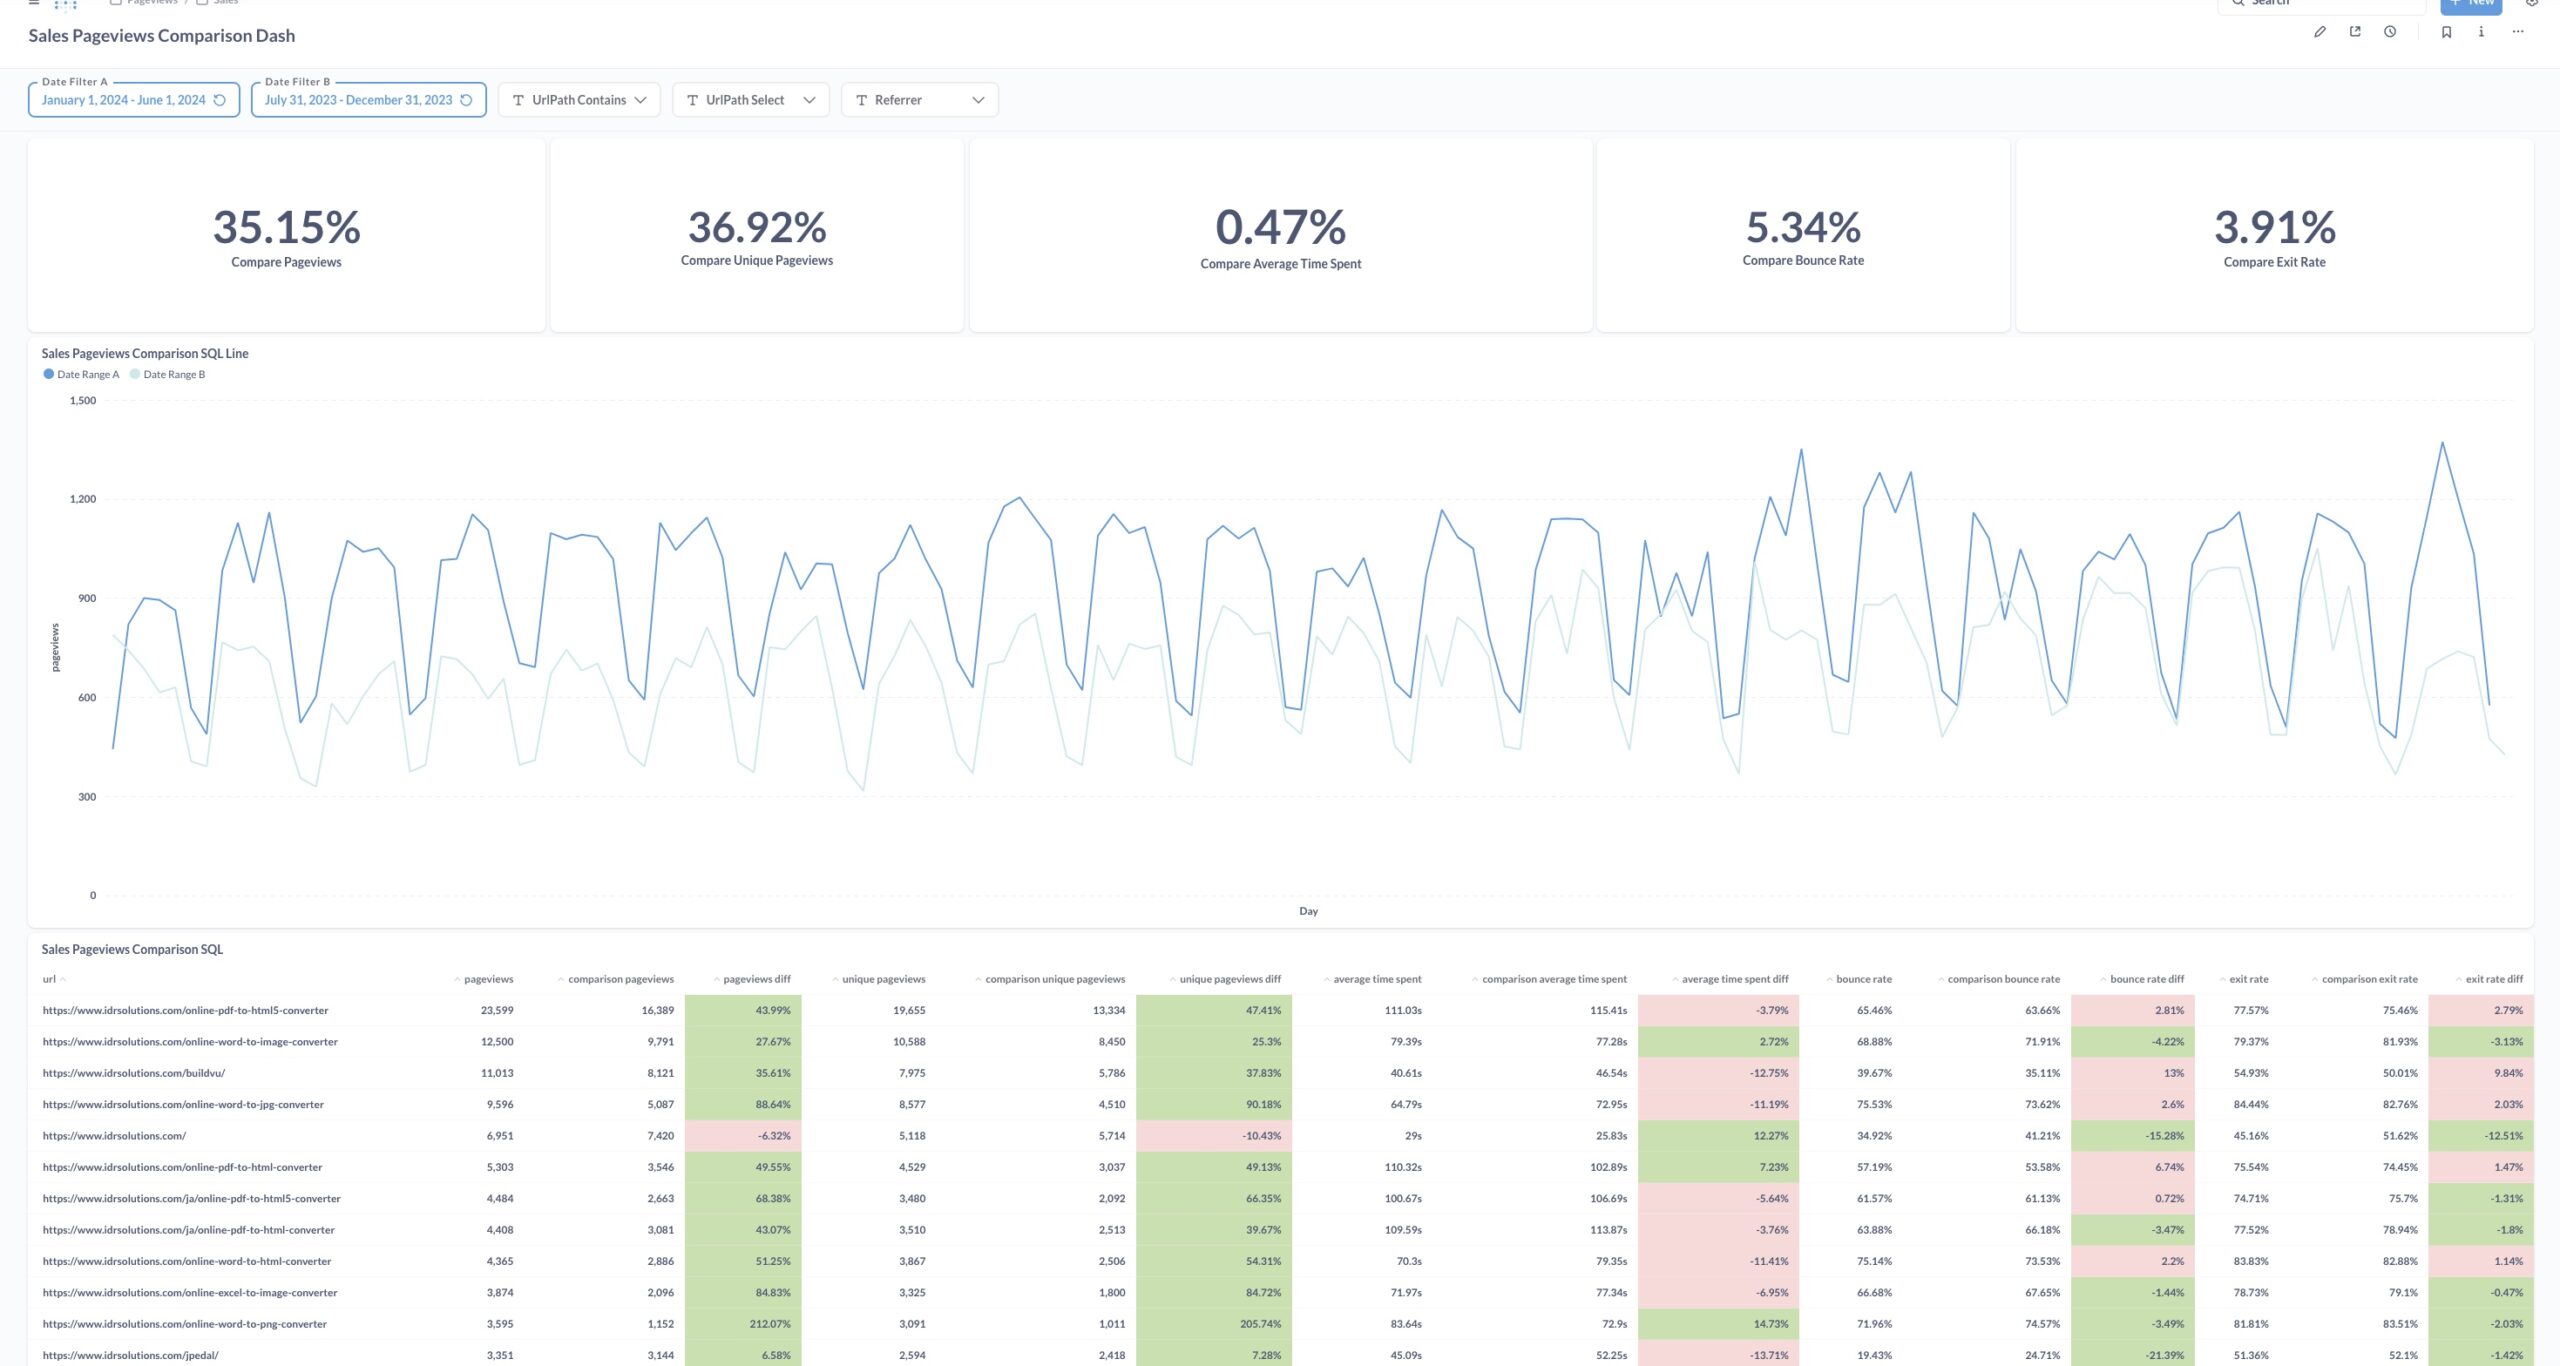Open the Compare Pageviews 35.15% card
2560x1366 pixels.
click(x=286, y=235)
